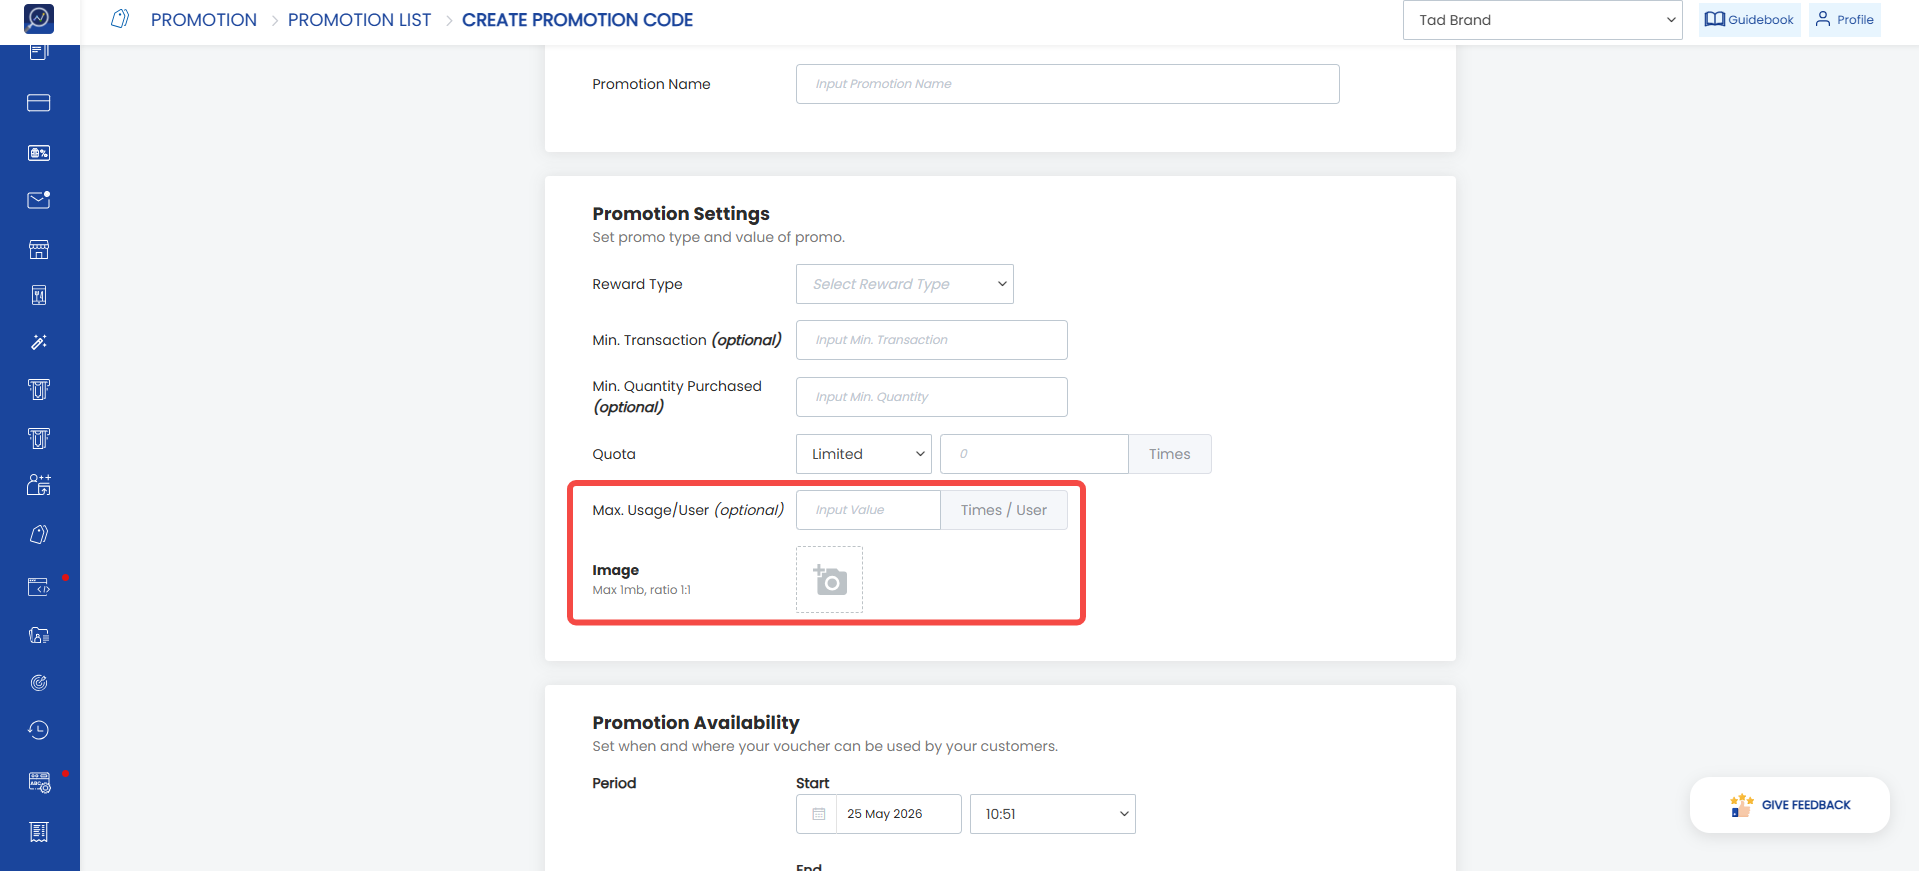
Task: Open the history clock icon in sidebar
Action: (x=39, y=730)
